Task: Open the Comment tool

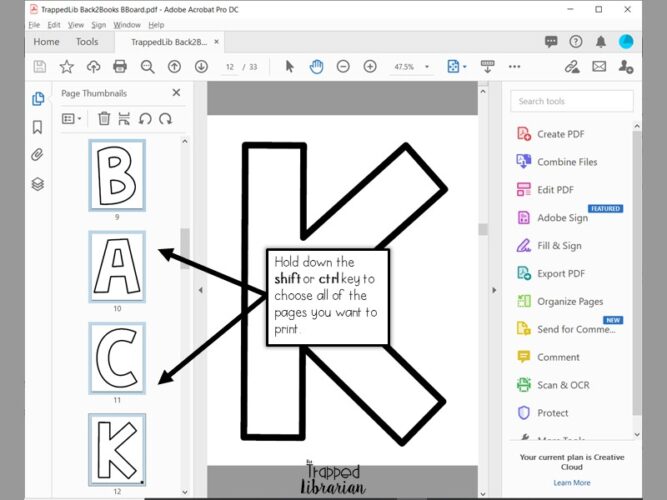Action: [548, 357]
